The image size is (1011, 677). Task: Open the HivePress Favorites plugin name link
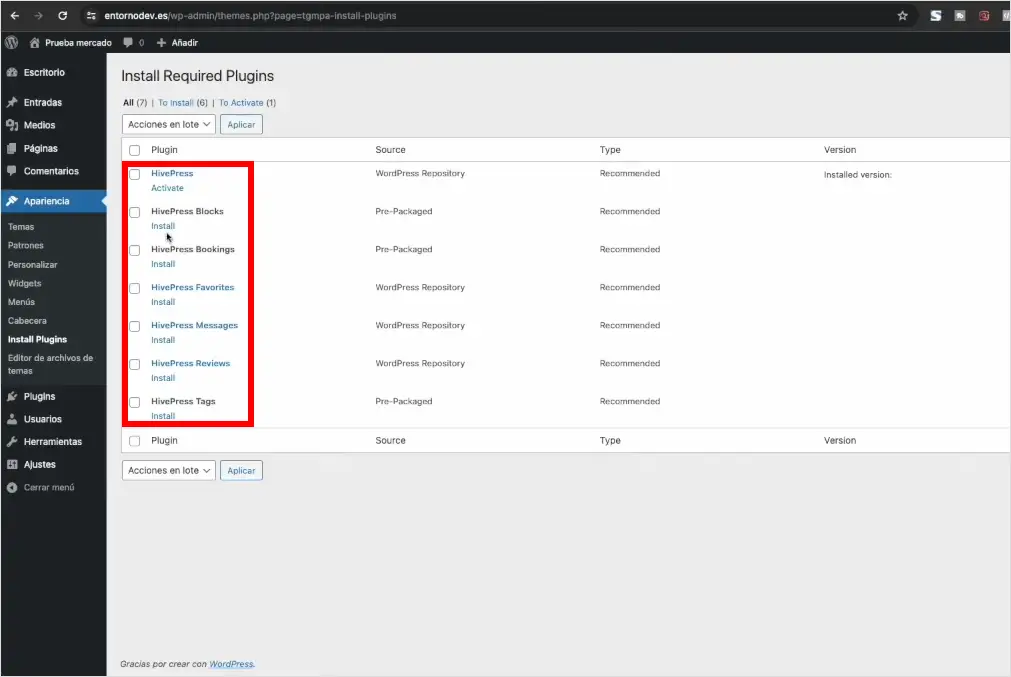point(192,288)
